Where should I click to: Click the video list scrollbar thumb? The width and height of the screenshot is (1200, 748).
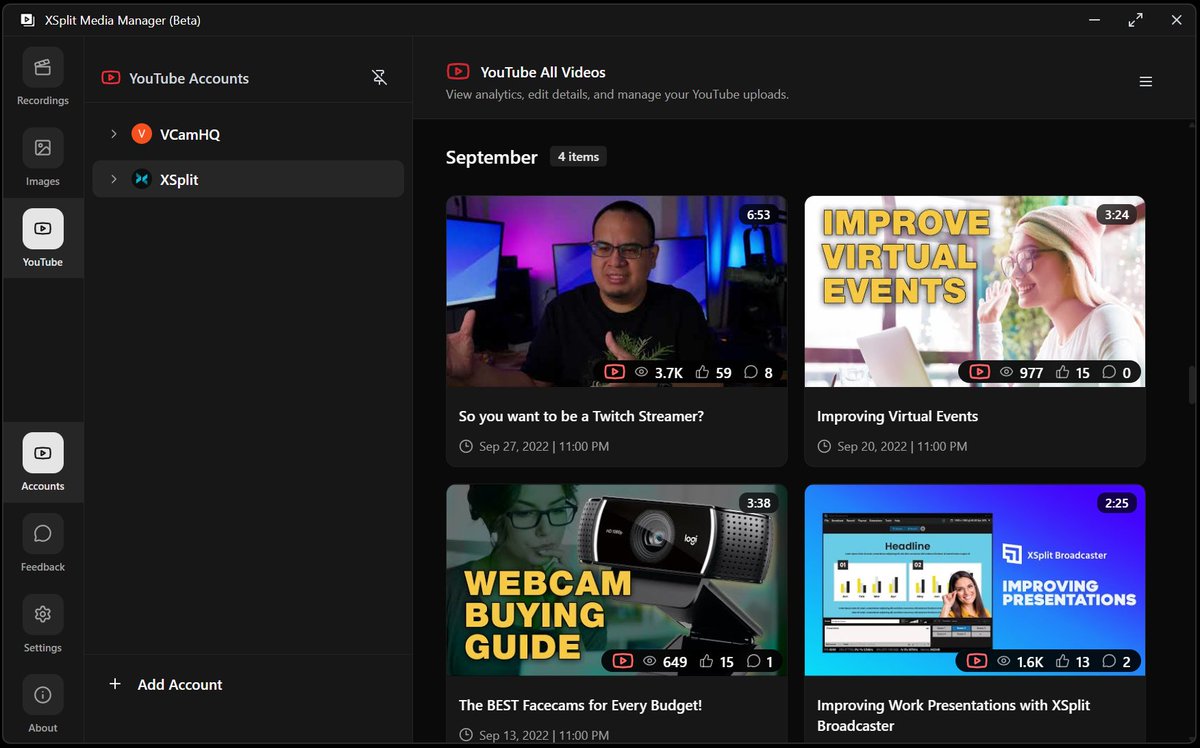(x=1191, y=385)
